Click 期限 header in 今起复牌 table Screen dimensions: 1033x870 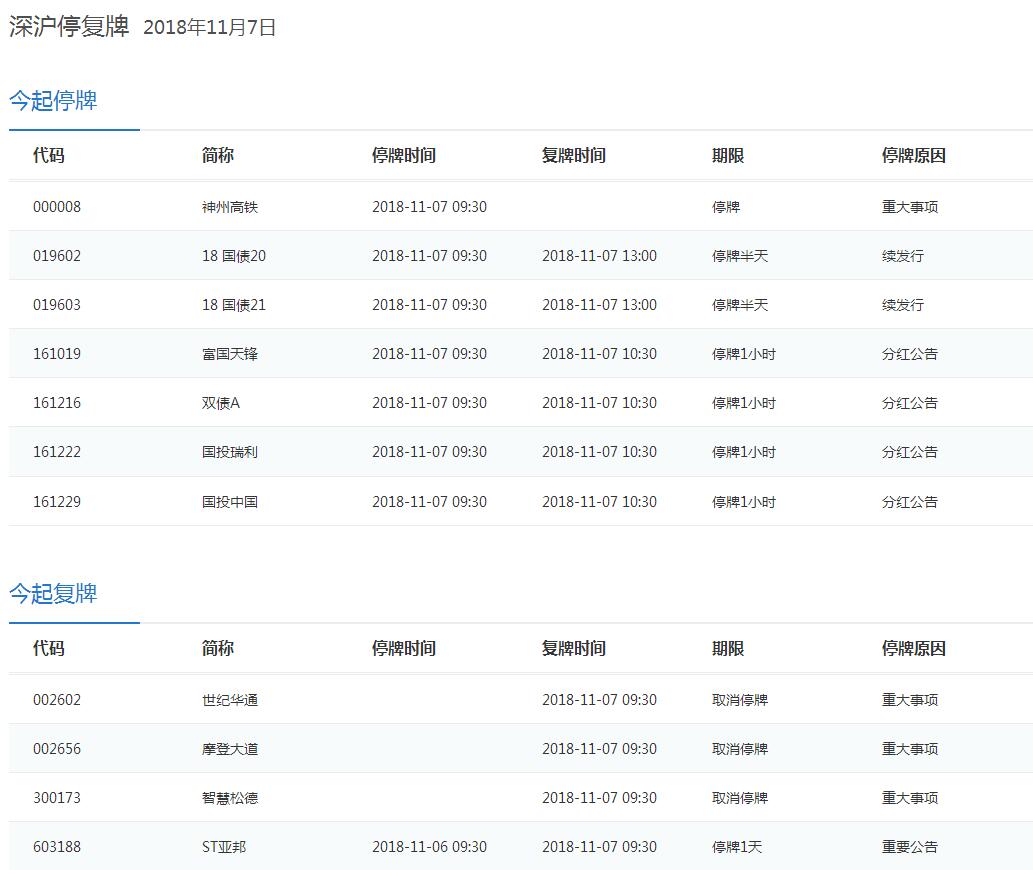[728, 649]
